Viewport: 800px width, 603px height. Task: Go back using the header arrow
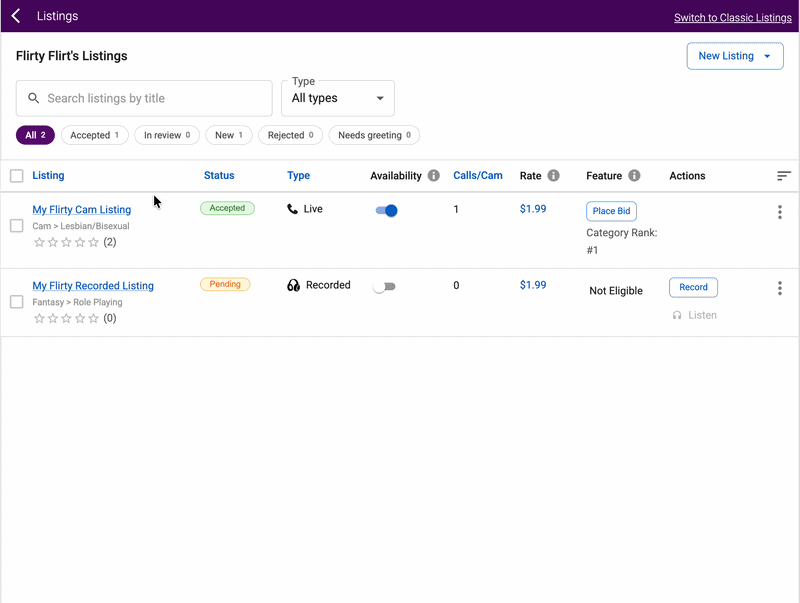tap(16, 16)
